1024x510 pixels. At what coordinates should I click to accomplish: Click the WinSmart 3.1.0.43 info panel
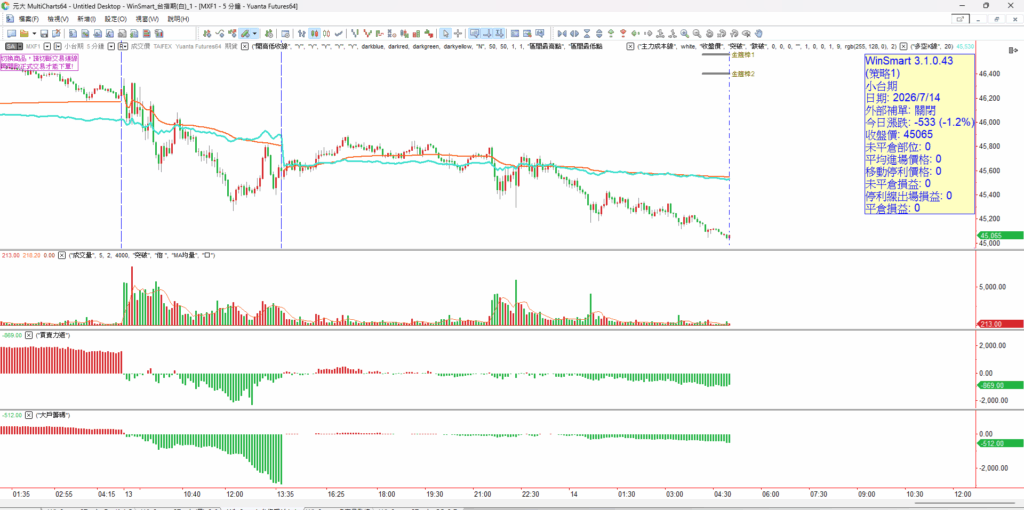(920, 134)
